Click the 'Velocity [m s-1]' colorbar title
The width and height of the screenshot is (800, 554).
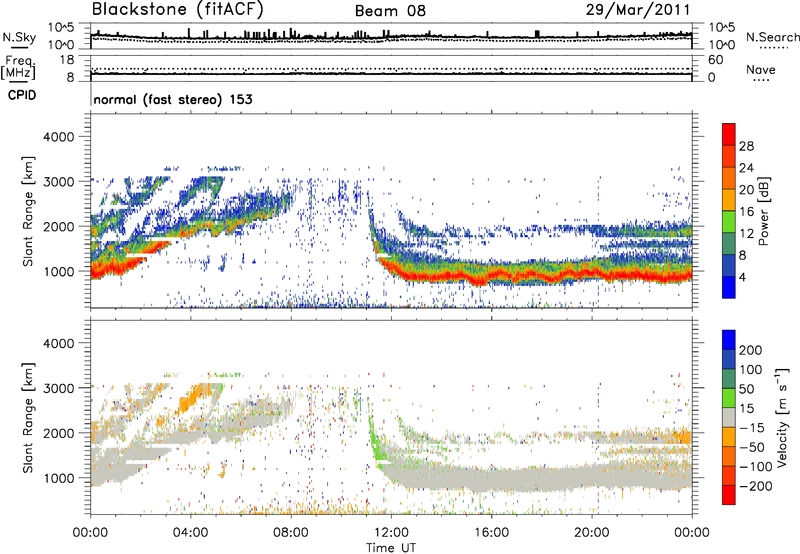coord(782,417)
